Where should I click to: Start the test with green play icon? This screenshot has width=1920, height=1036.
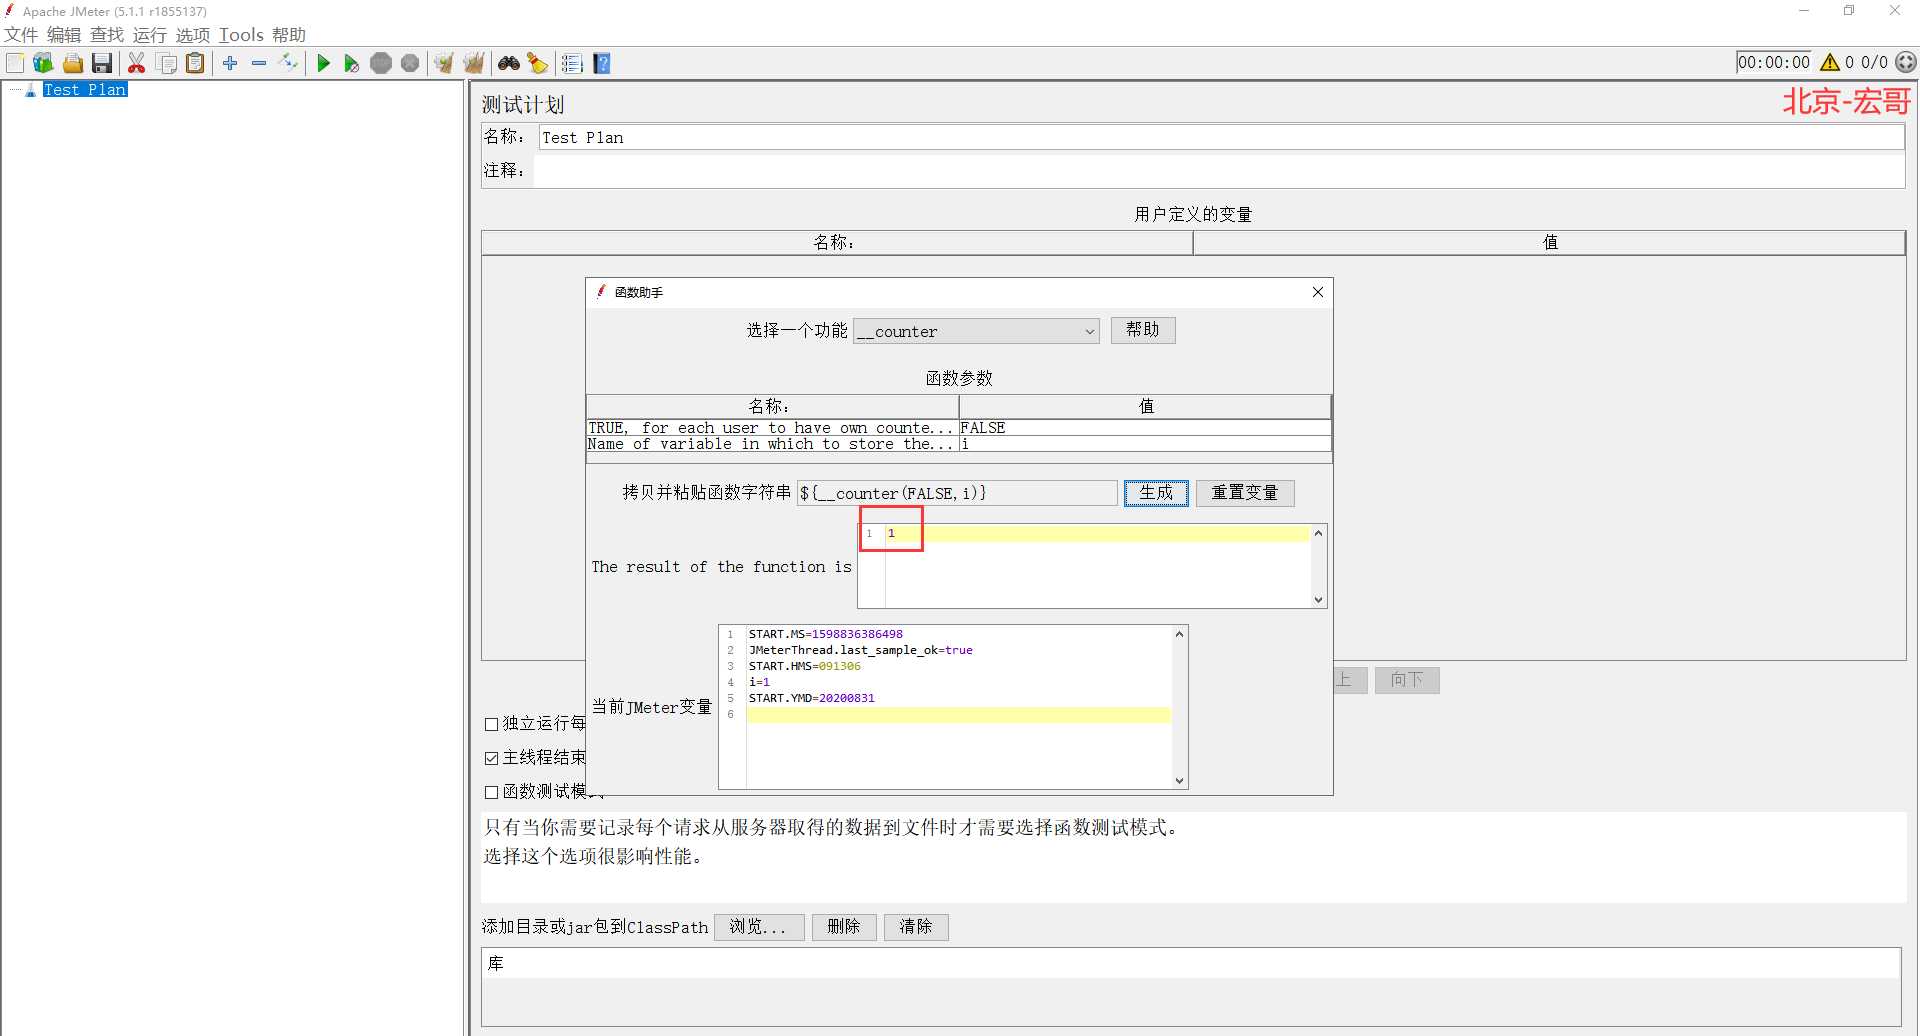323,63
